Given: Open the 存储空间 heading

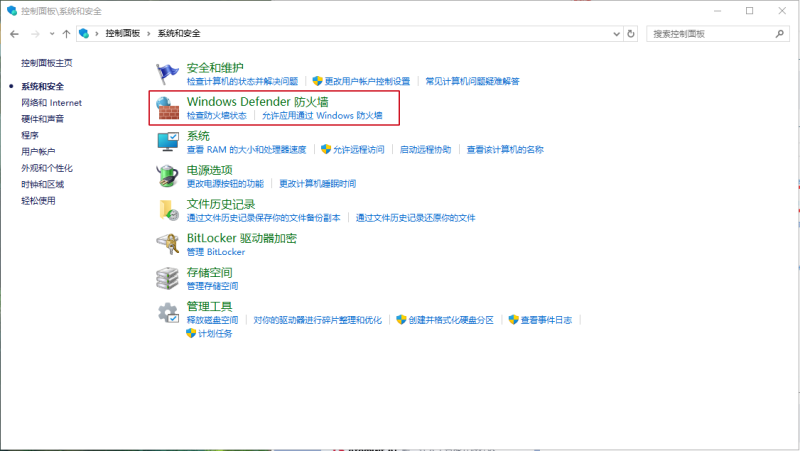Looking at the screenshot, I should point(209,272).
